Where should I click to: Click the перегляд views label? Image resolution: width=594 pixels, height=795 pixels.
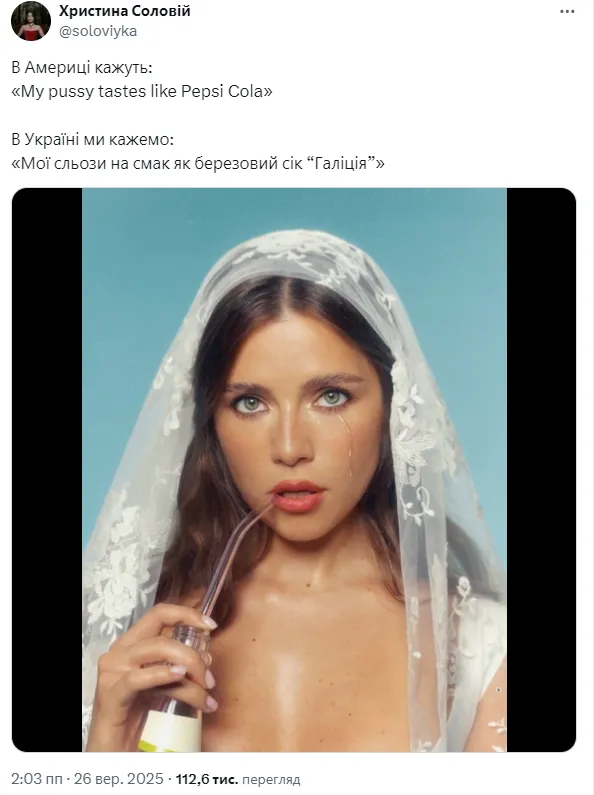click(271, 779)
